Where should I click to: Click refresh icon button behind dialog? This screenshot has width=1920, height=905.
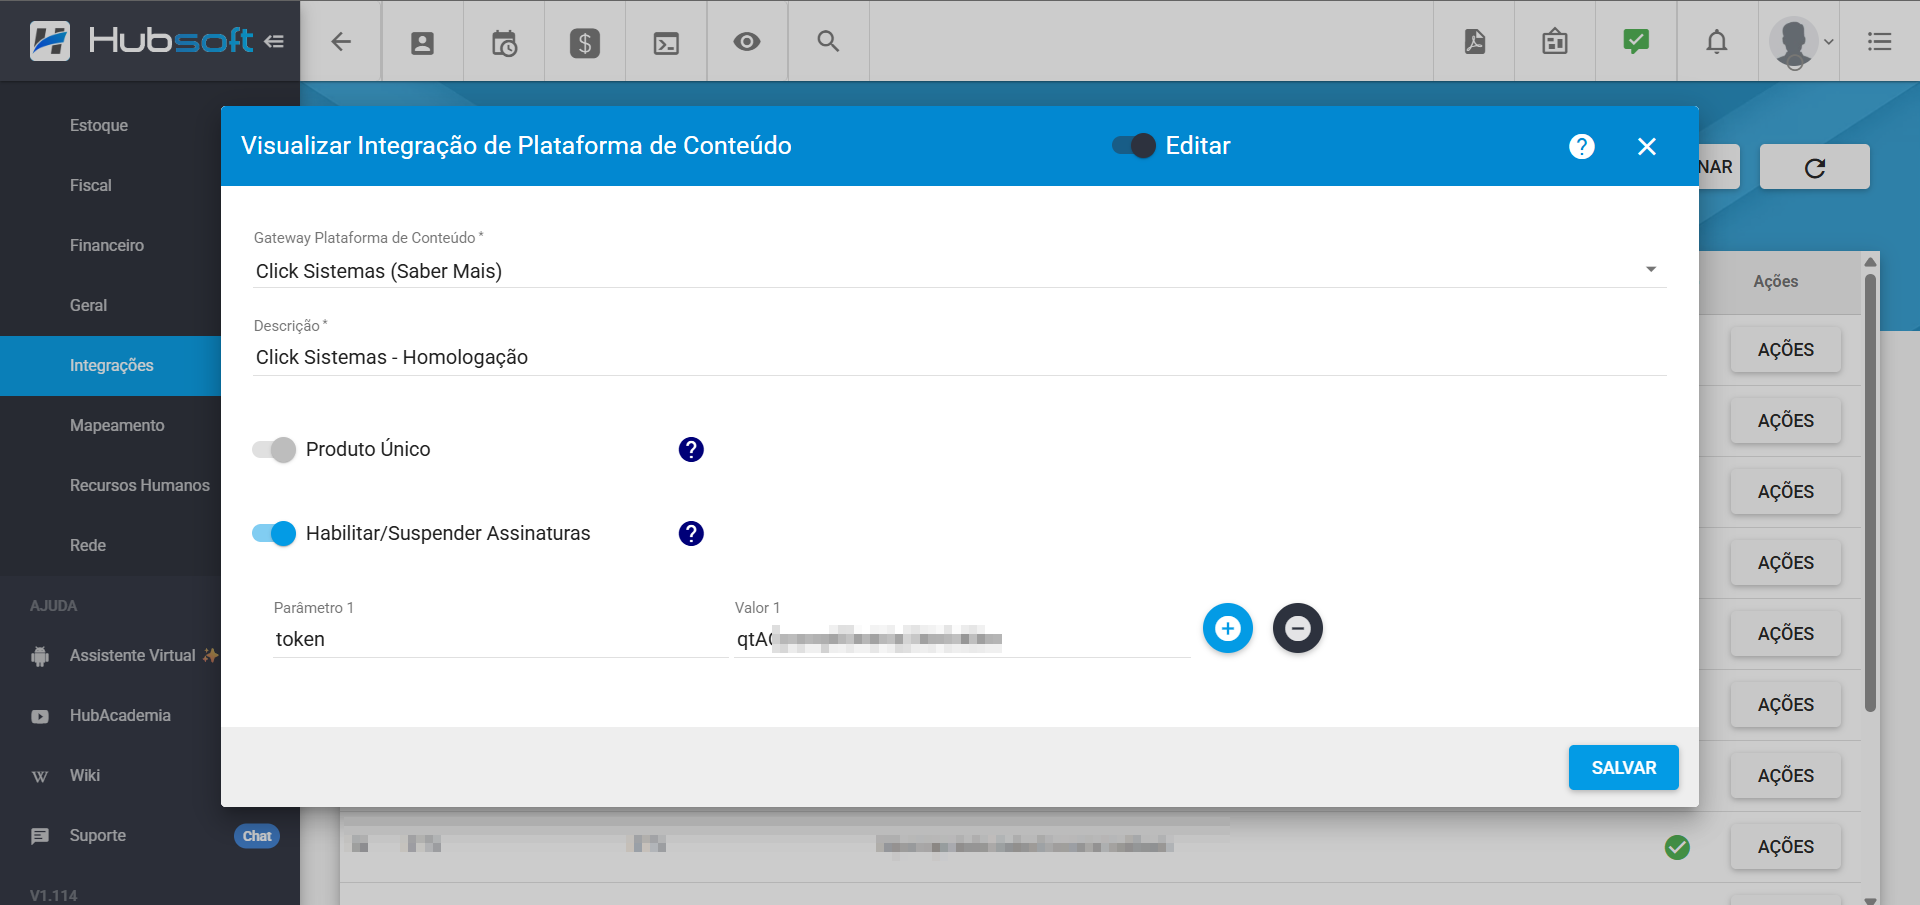(x=1815, y=167)
